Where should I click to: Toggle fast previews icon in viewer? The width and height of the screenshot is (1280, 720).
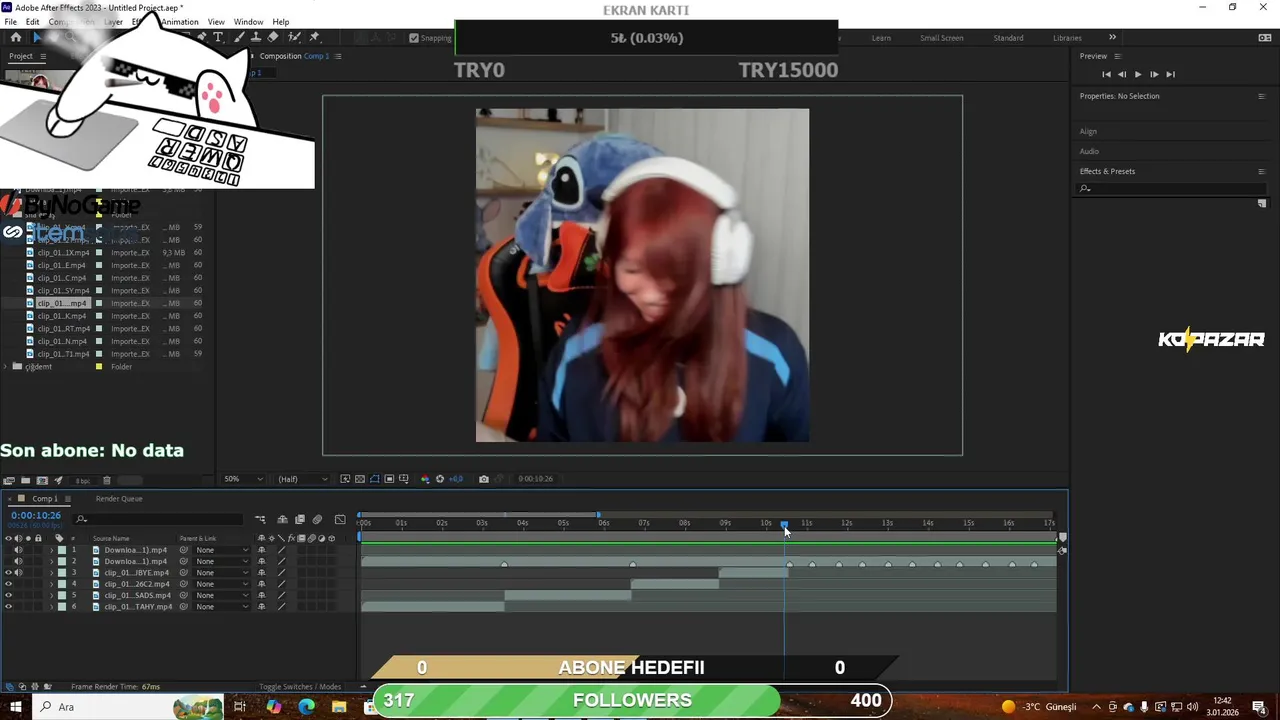(x=345, y=479)
